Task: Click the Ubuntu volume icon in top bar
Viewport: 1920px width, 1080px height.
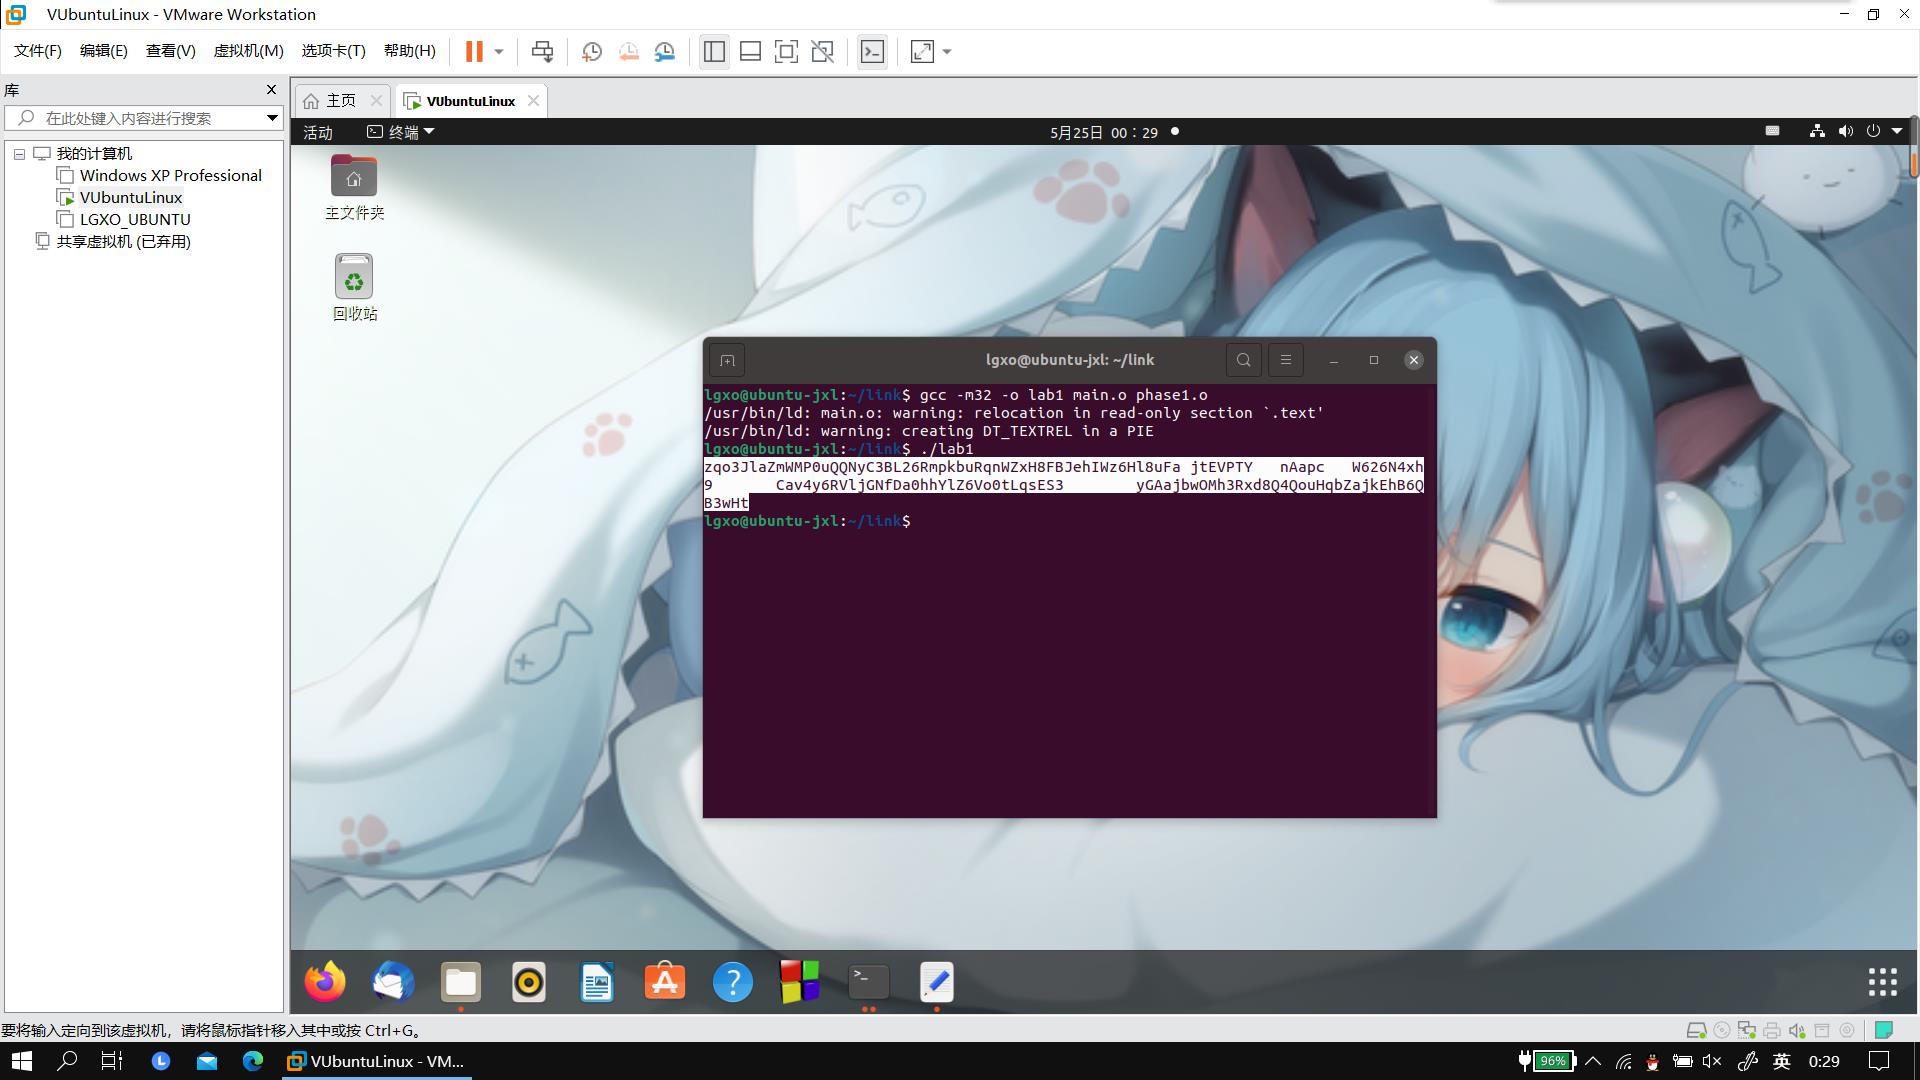Action: (x=1845, y=131)
